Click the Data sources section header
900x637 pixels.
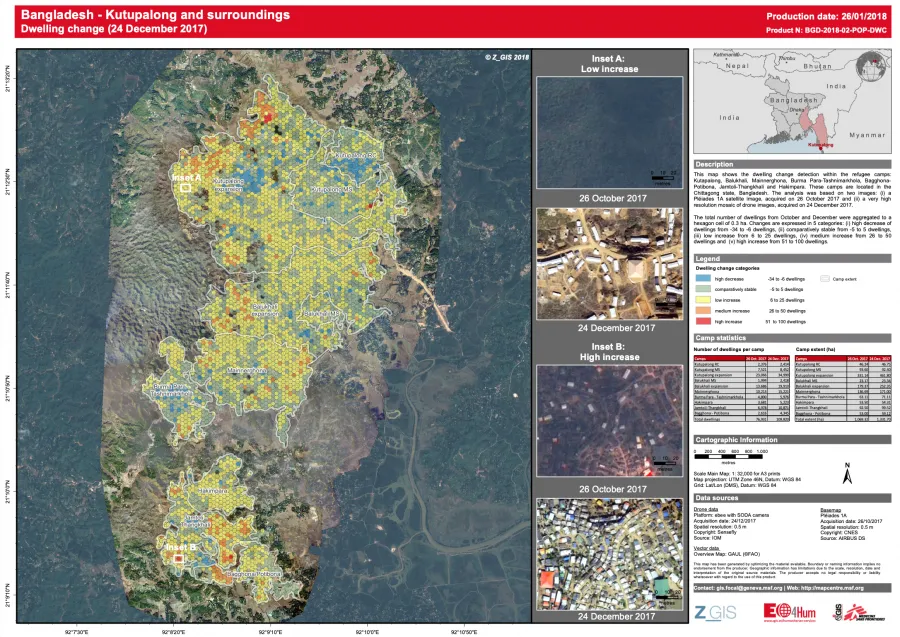718,497
